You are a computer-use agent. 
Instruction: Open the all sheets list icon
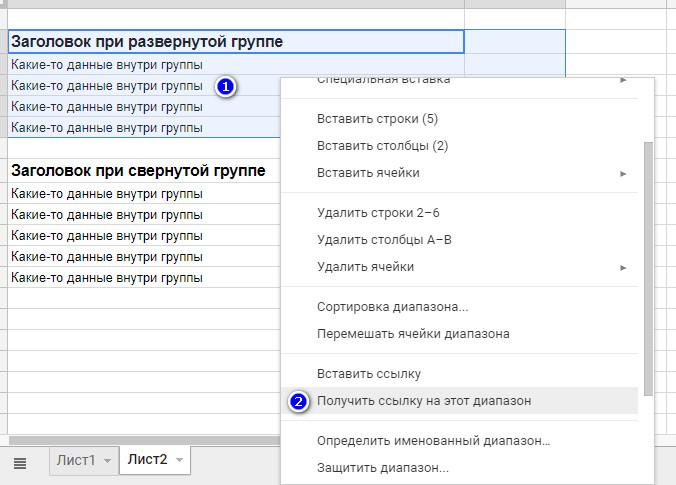click(x=20, y=463)
